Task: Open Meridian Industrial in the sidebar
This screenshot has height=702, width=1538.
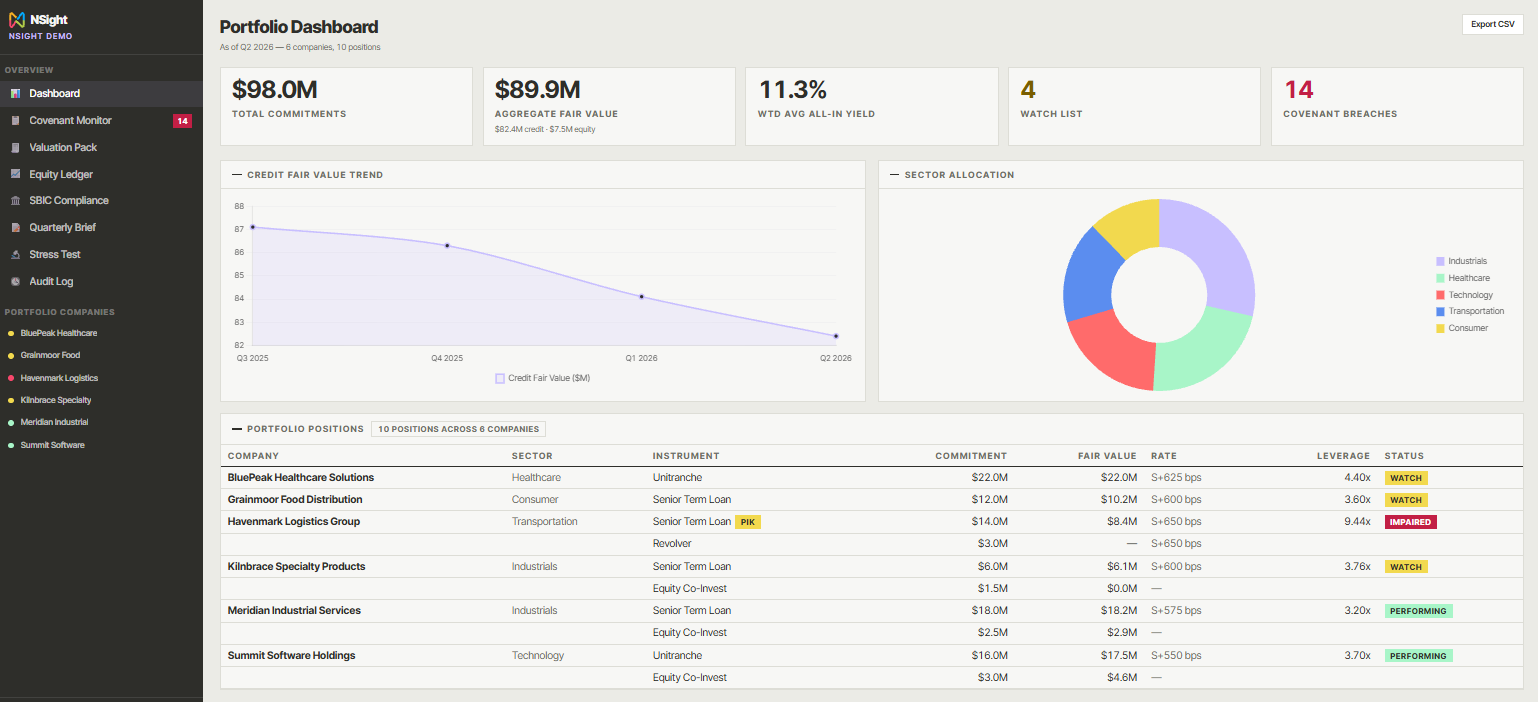Action: coord(54,422)
